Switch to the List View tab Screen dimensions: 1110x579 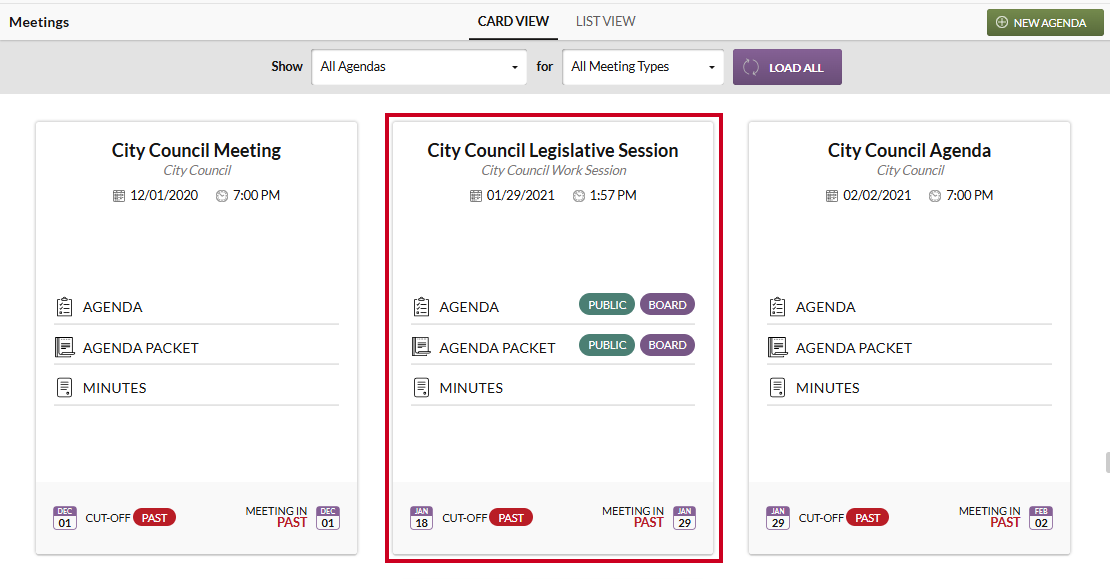pyautogui.click(x=605, y=21)
